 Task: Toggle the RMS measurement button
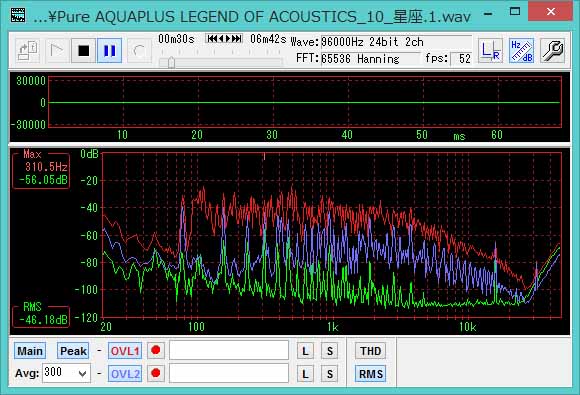[371, 374]
